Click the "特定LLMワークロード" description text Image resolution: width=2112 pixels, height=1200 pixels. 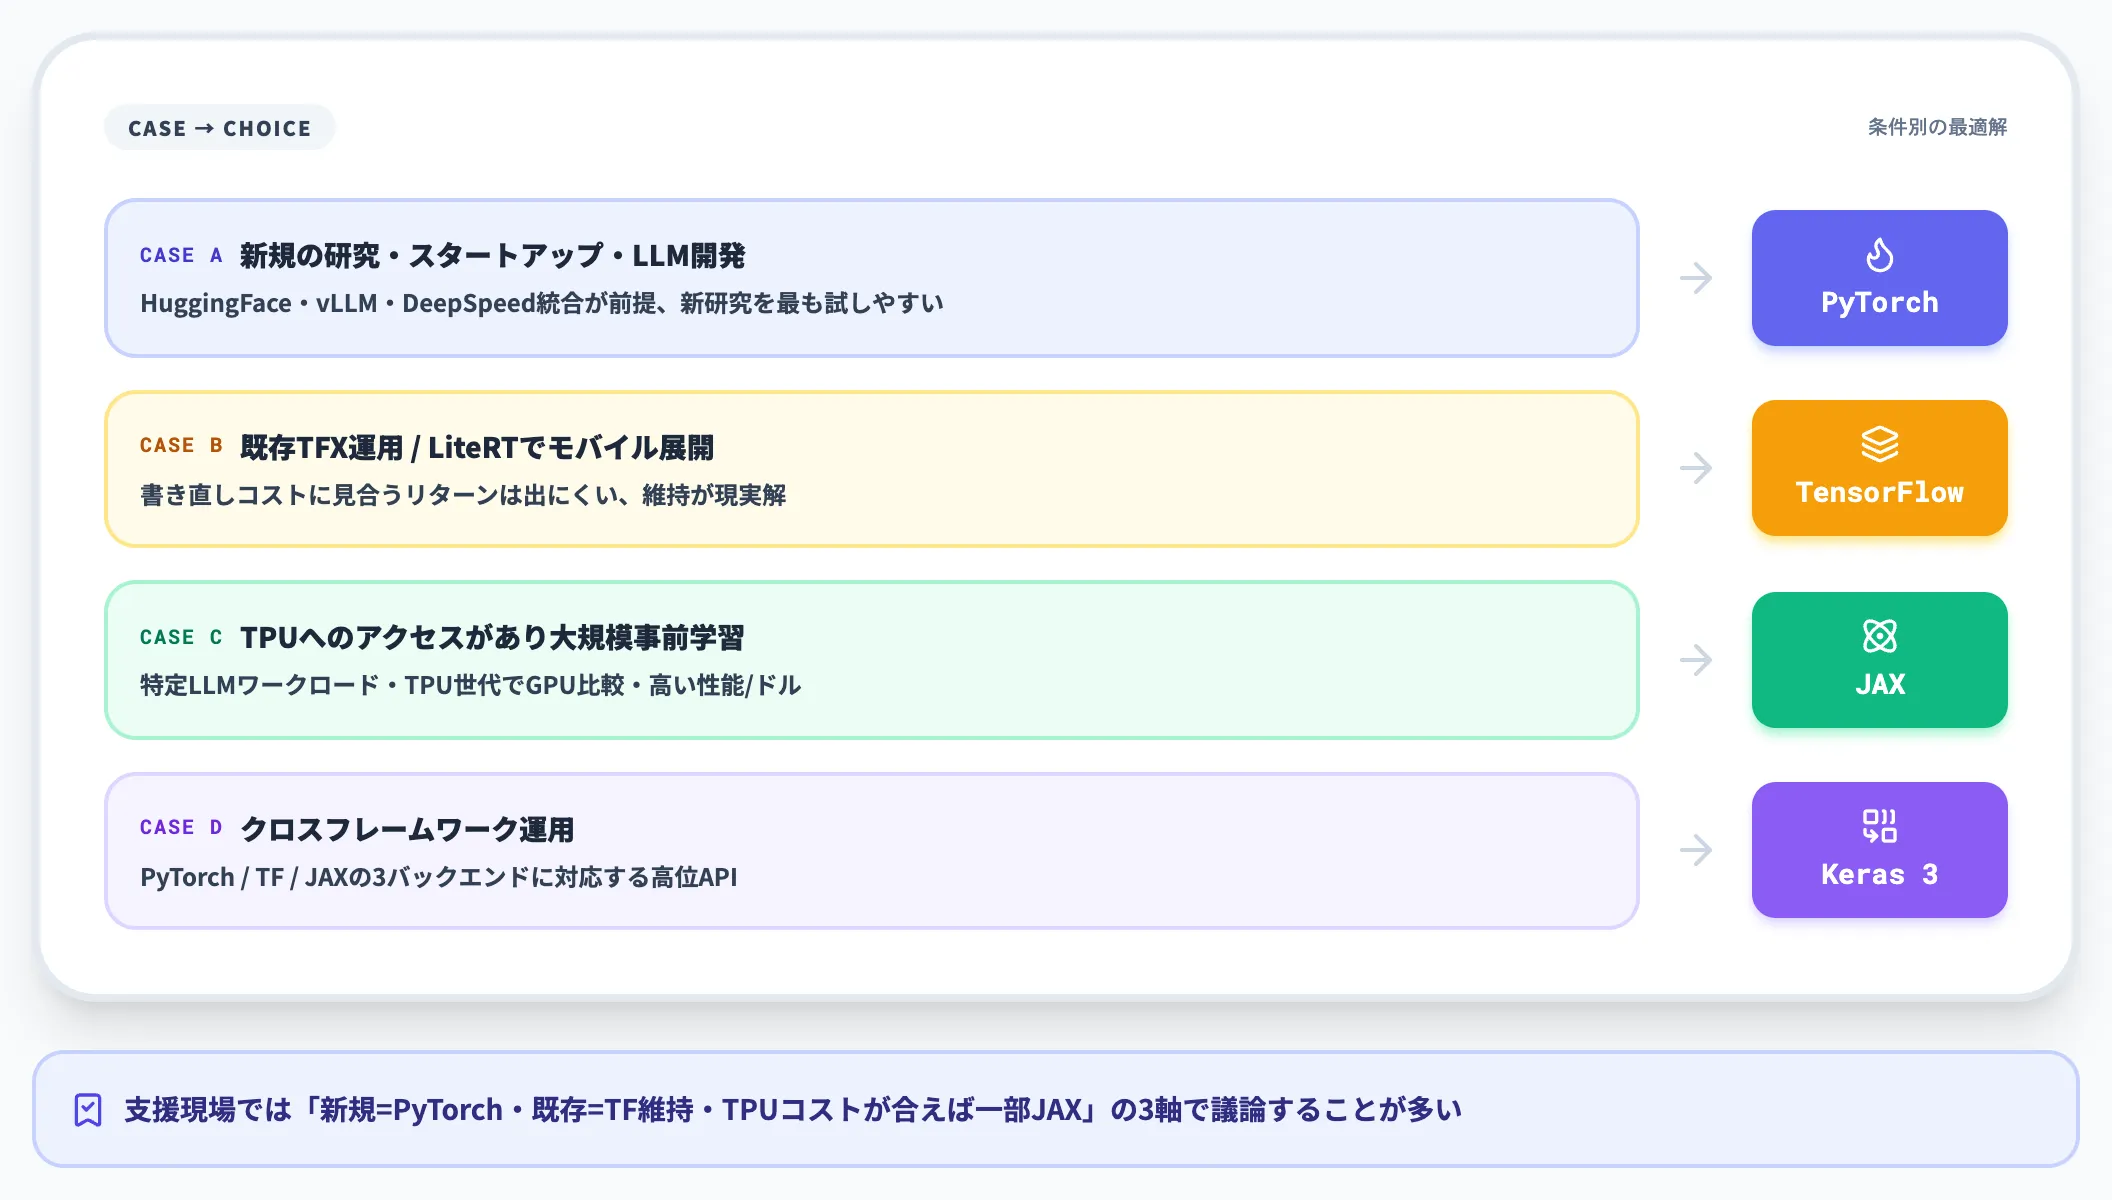470,685
